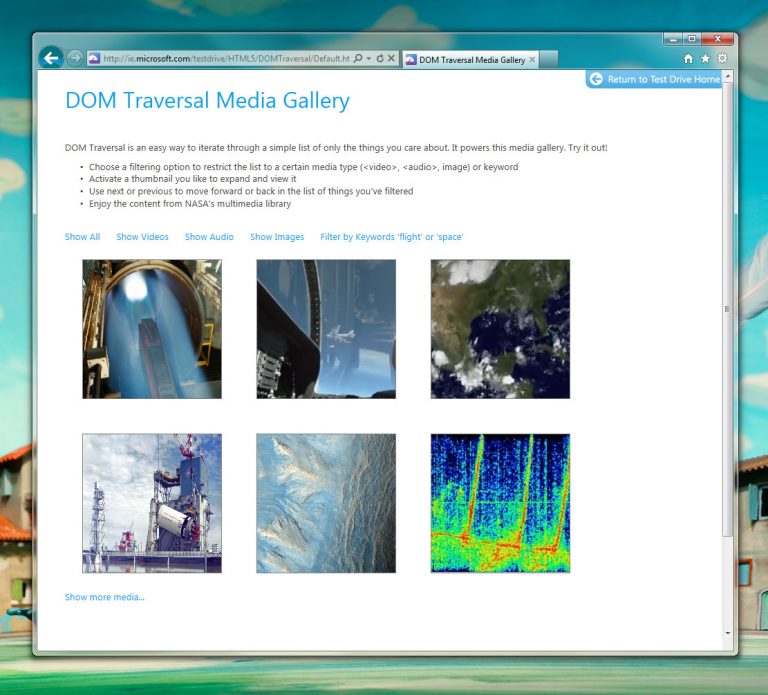Filter by Keywords 'flight' or 'space'
The image size is (768, 695).
391,237
